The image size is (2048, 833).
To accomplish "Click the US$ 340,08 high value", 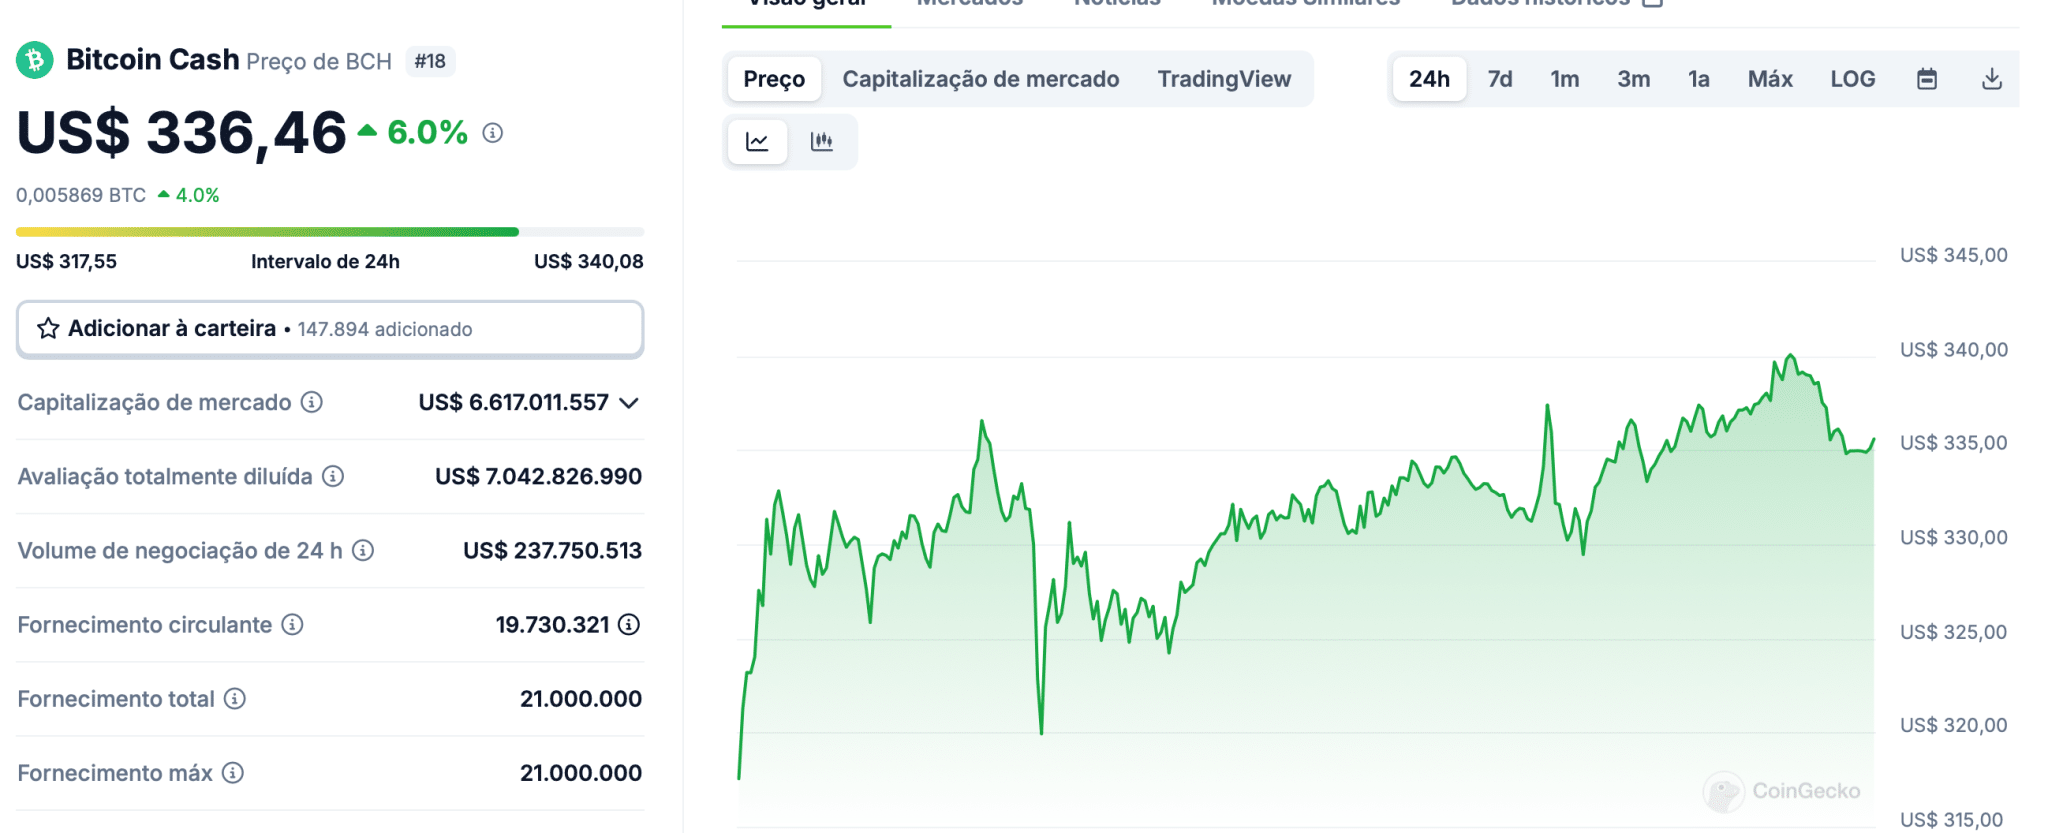I will (x=589, y=261).
